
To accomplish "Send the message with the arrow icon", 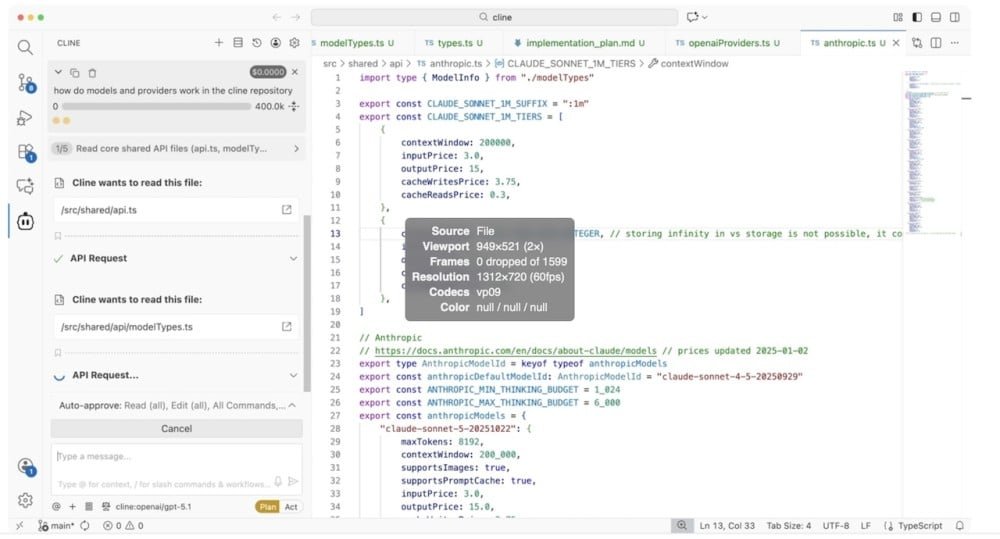I will [293, 482].
